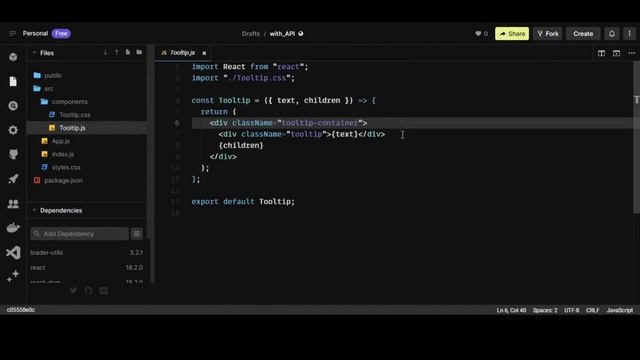Open the Settings gear in sidebar

(13, 130)
